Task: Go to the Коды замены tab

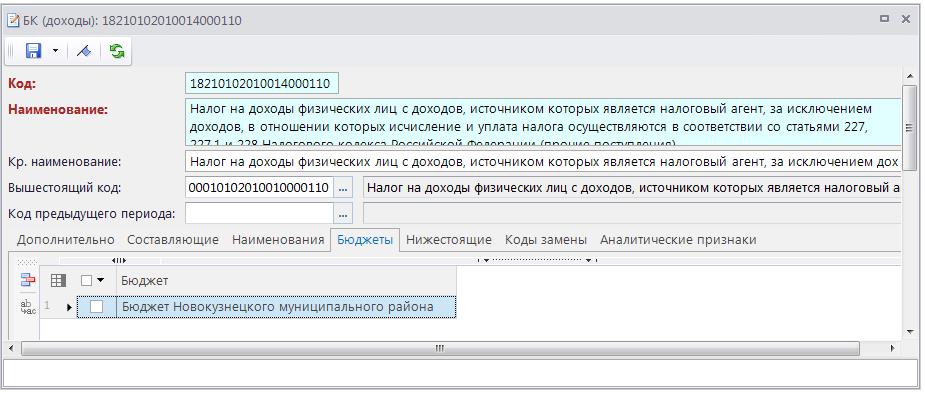Action: click(x=546, y=240)
